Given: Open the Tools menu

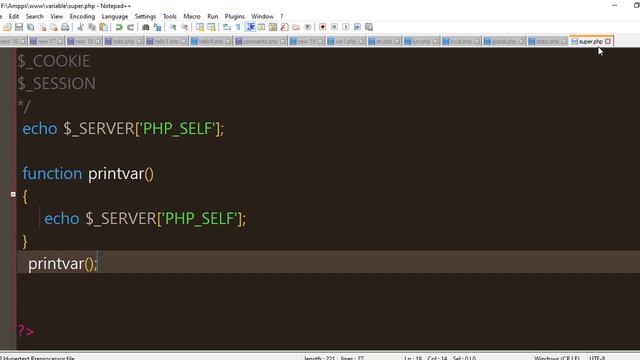Looking at the screenshot, I should click(169, 16).
